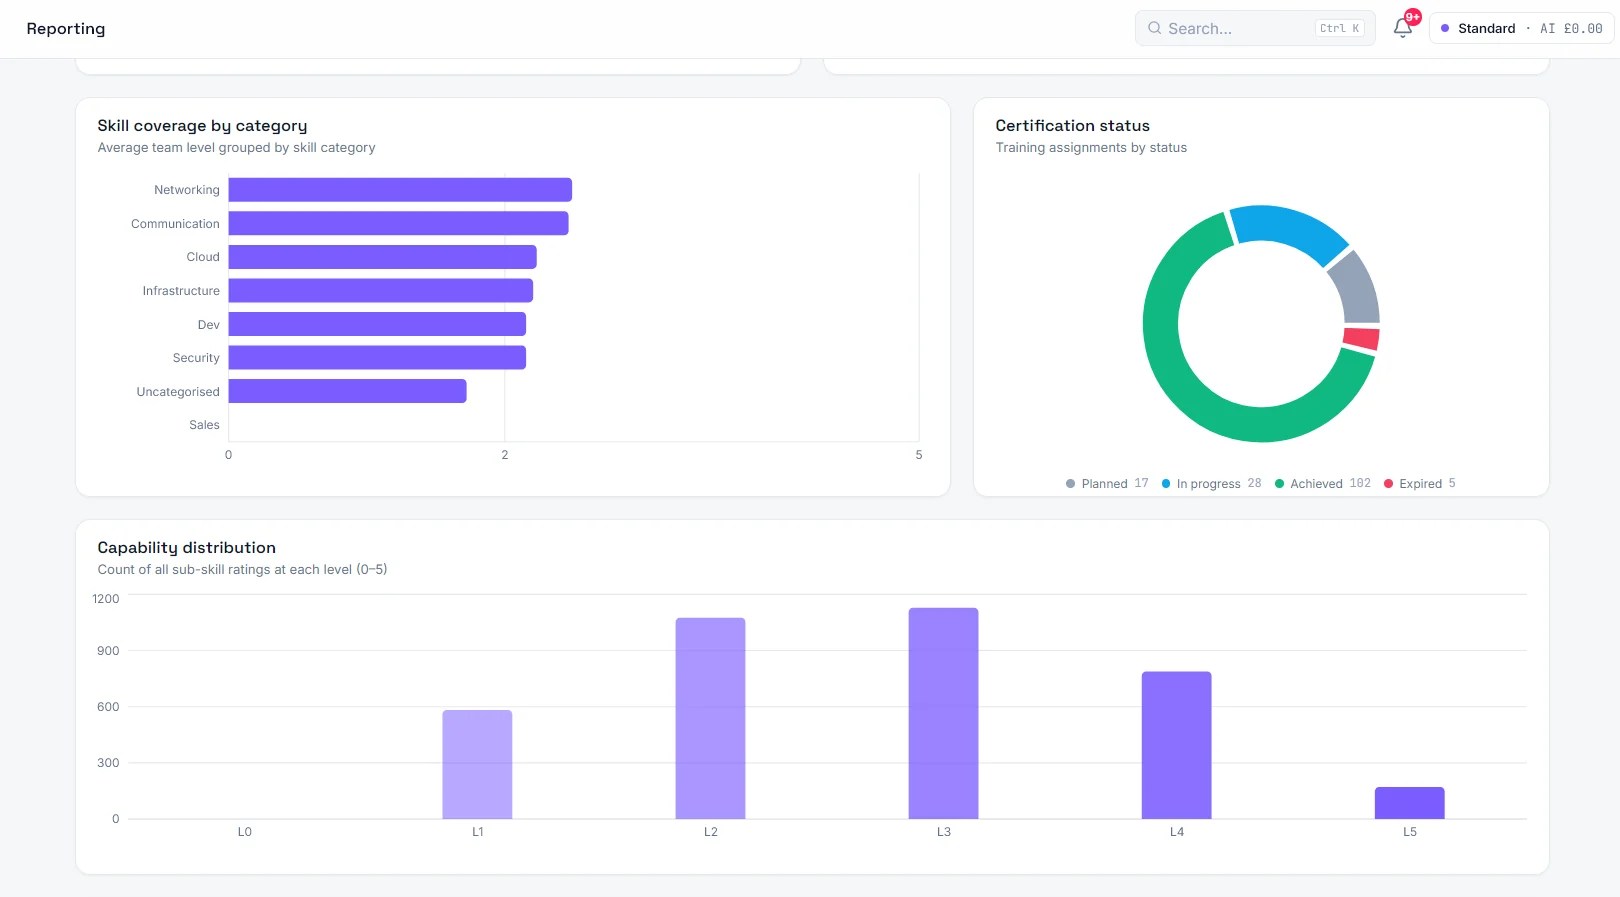1620x897 pixels.
Task: Click the Sales category label
Action: [x=204, y=425]
